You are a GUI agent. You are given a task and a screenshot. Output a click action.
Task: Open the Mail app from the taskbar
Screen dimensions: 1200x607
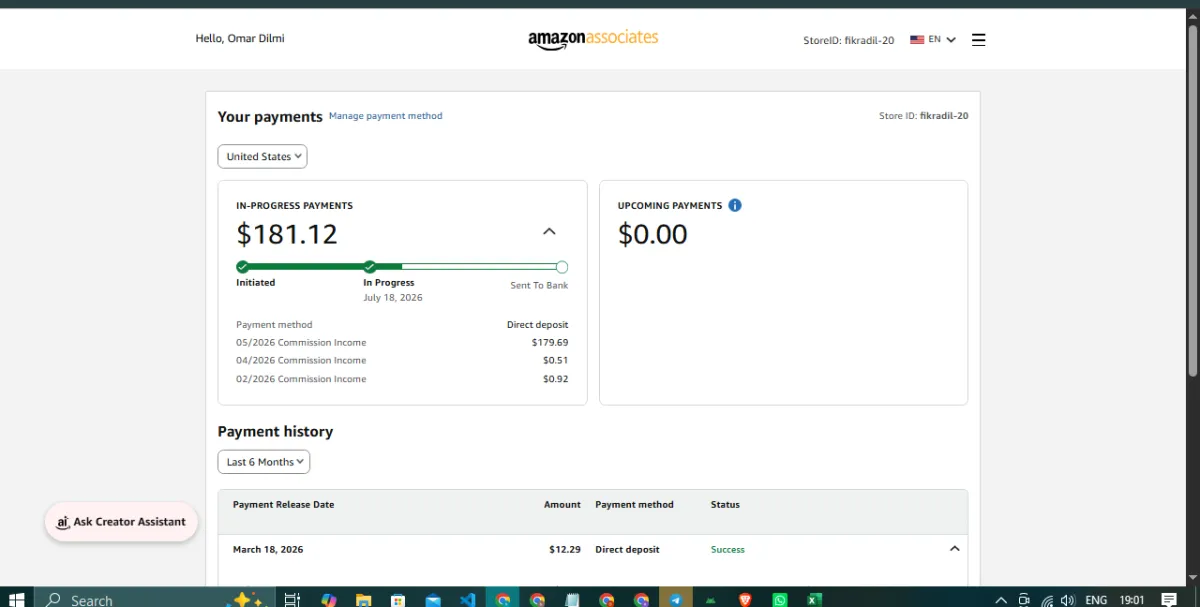point(433,599)
